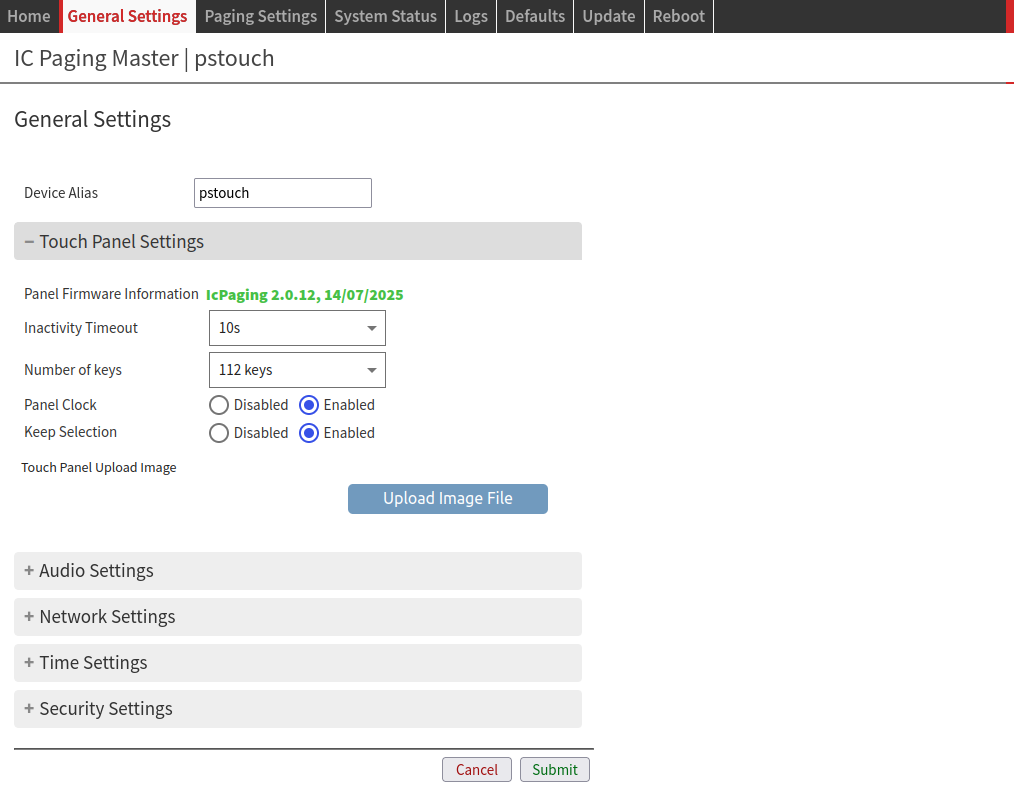This screenshot has height=790, width=1014.
Task: Select Enabled for Panel Clock
Action: [x=309, y=405]
